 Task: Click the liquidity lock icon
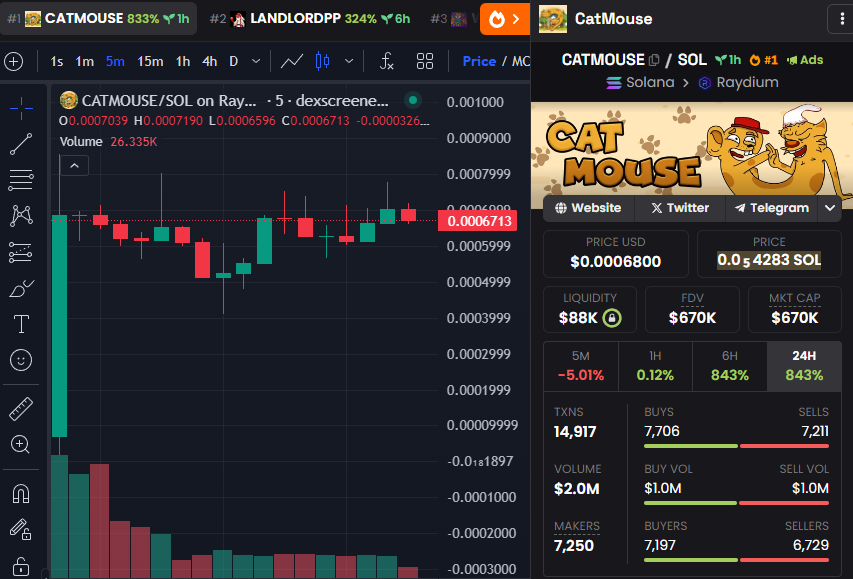(x=611, y=318)
